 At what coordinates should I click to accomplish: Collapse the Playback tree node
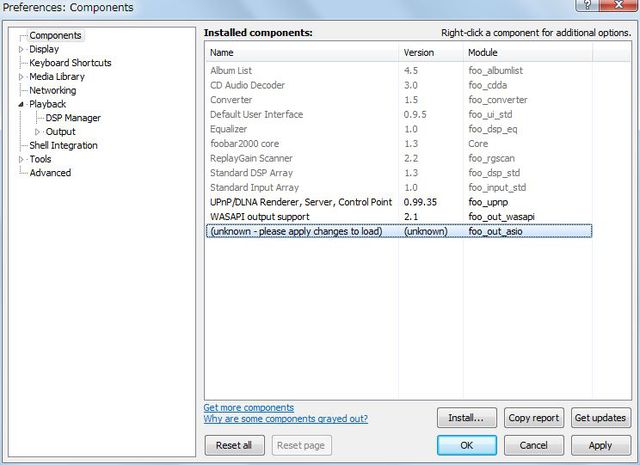(21, 104)
